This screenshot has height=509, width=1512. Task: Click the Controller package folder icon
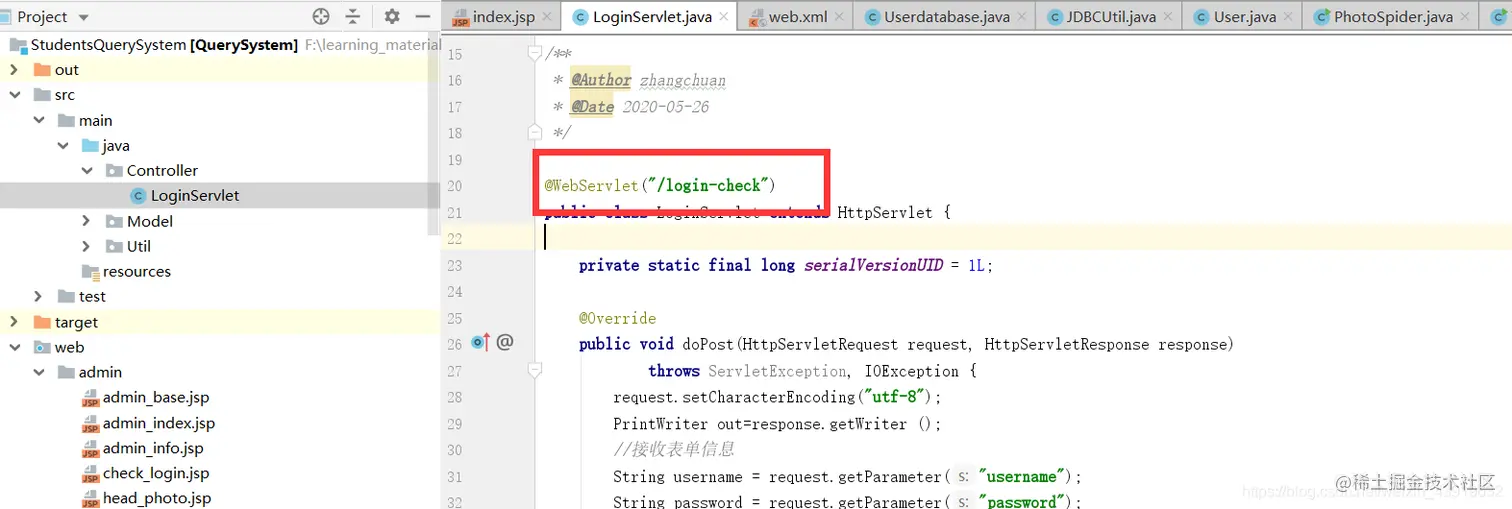tap(114, 170)
